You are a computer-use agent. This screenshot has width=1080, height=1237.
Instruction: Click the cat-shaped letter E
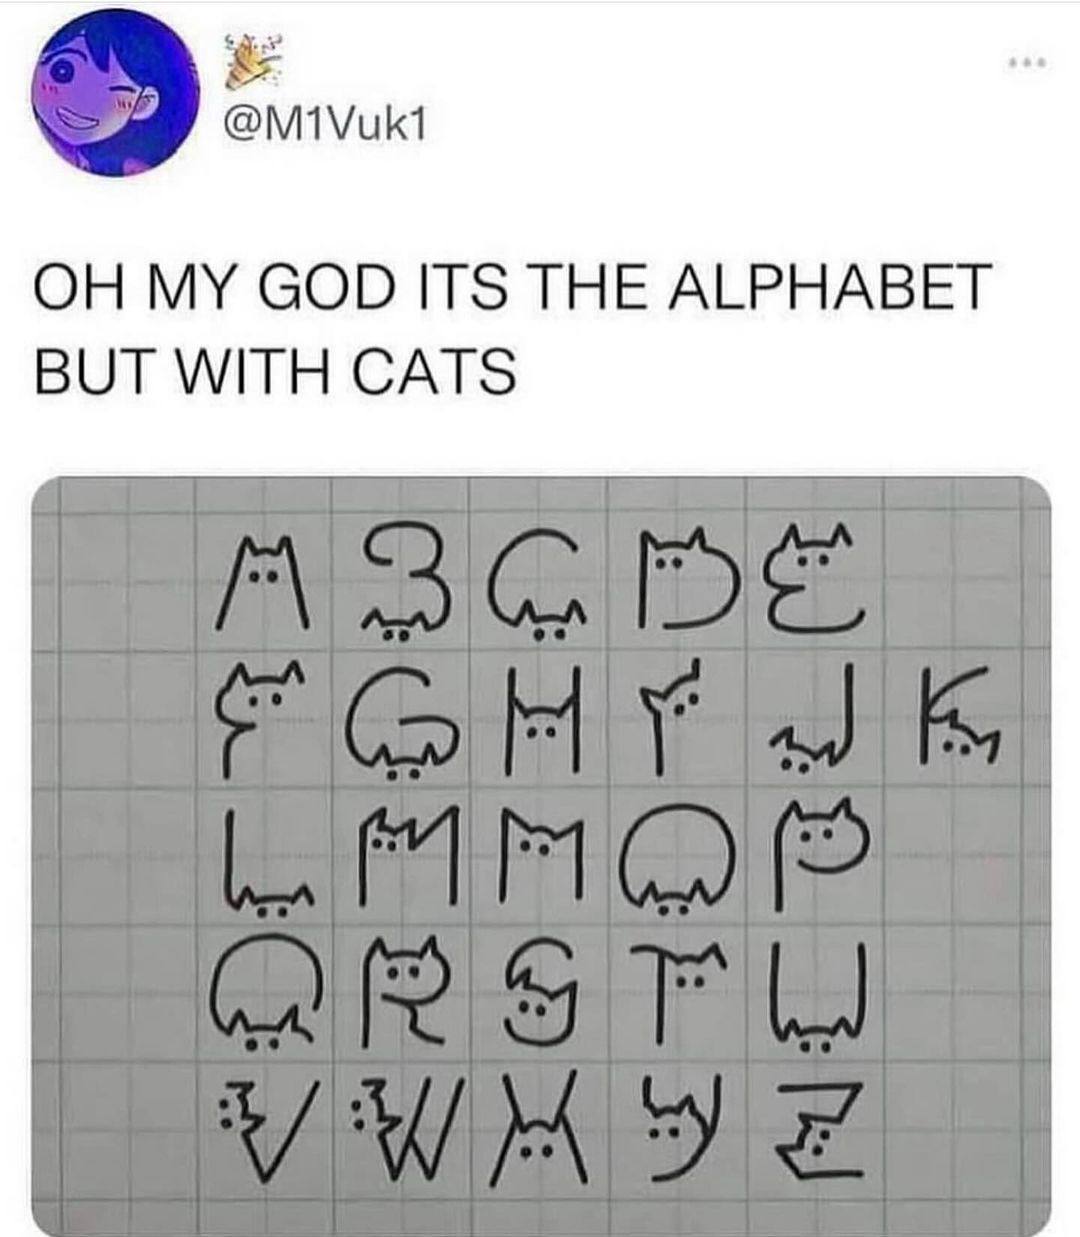[808, 585]
